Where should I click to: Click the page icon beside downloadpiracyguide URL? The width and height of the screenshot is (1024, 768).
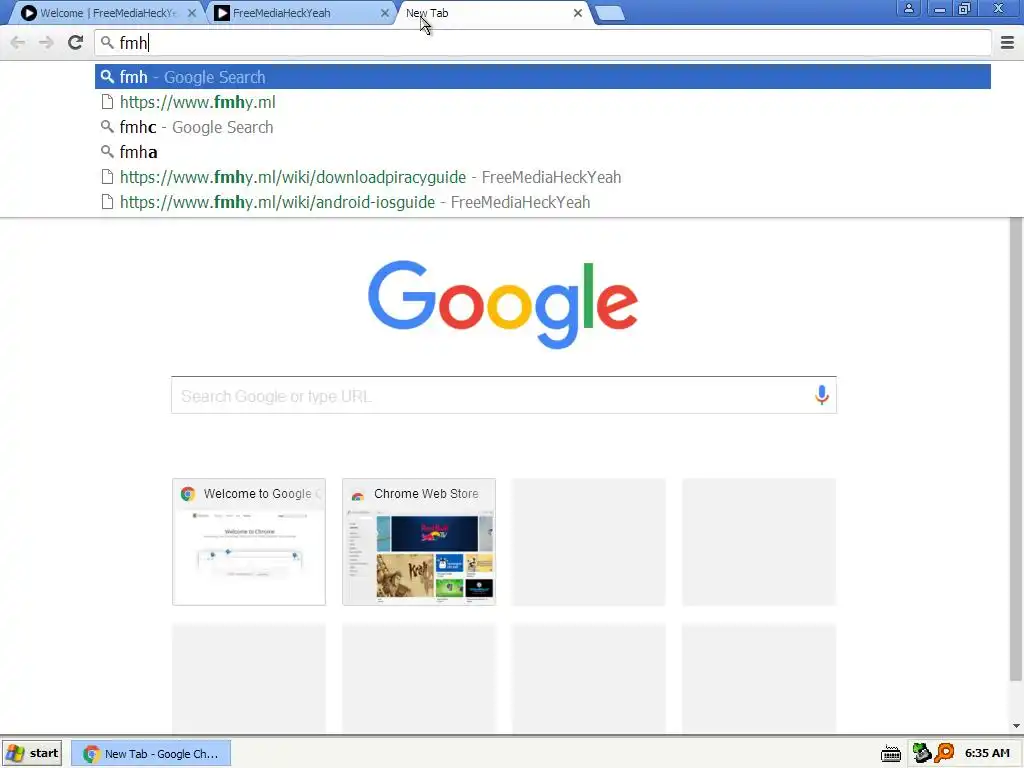tap(107, 177)
